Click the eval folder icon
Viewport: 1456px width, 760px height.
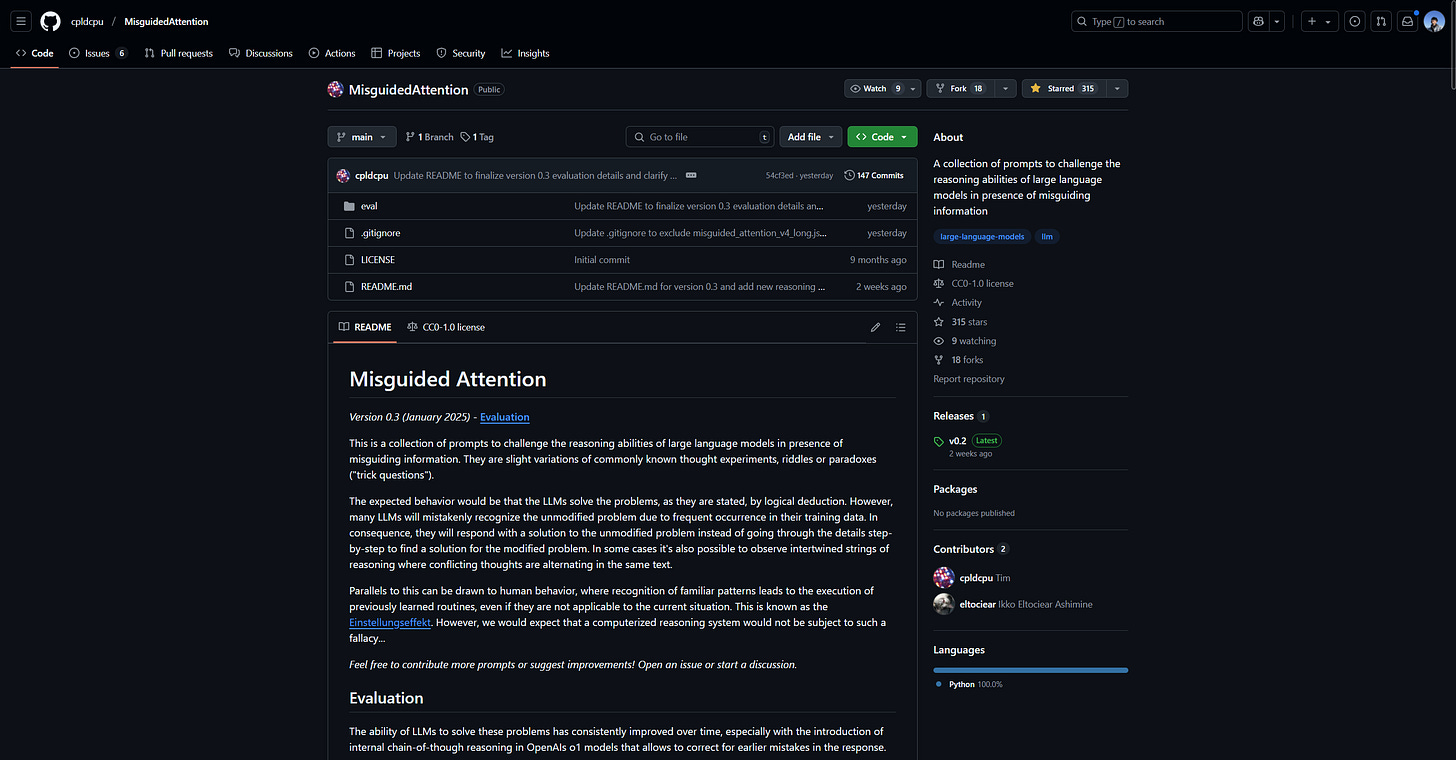point(349,206)
